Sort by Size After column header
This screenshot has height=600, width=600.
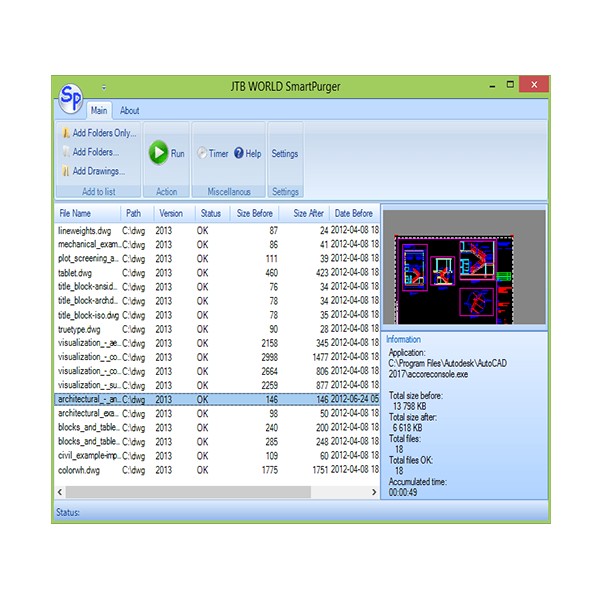304,213
